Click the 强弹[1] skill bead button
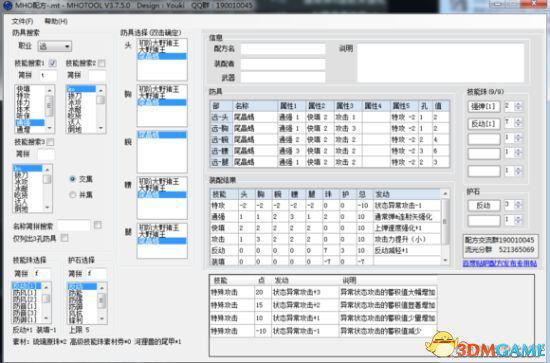This screenshot has width=550, height=363. 484,106
